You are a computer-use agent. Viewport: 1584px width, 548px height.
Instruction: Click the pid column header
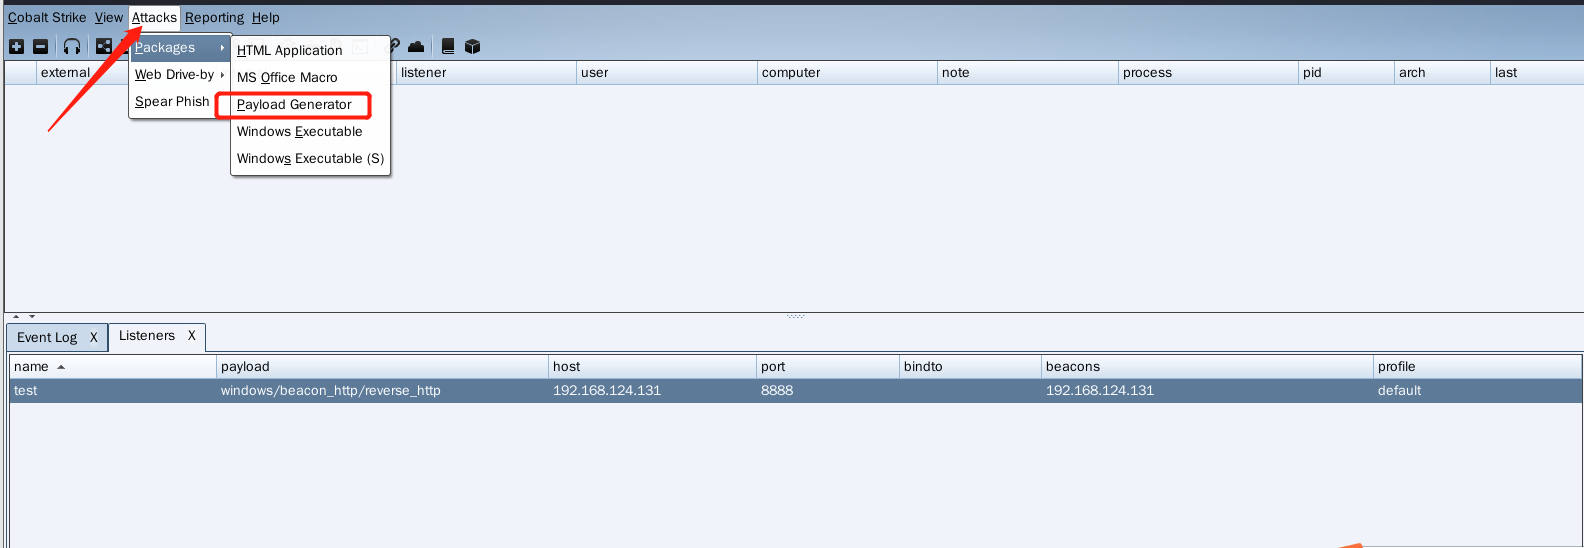click(1346, 72)
